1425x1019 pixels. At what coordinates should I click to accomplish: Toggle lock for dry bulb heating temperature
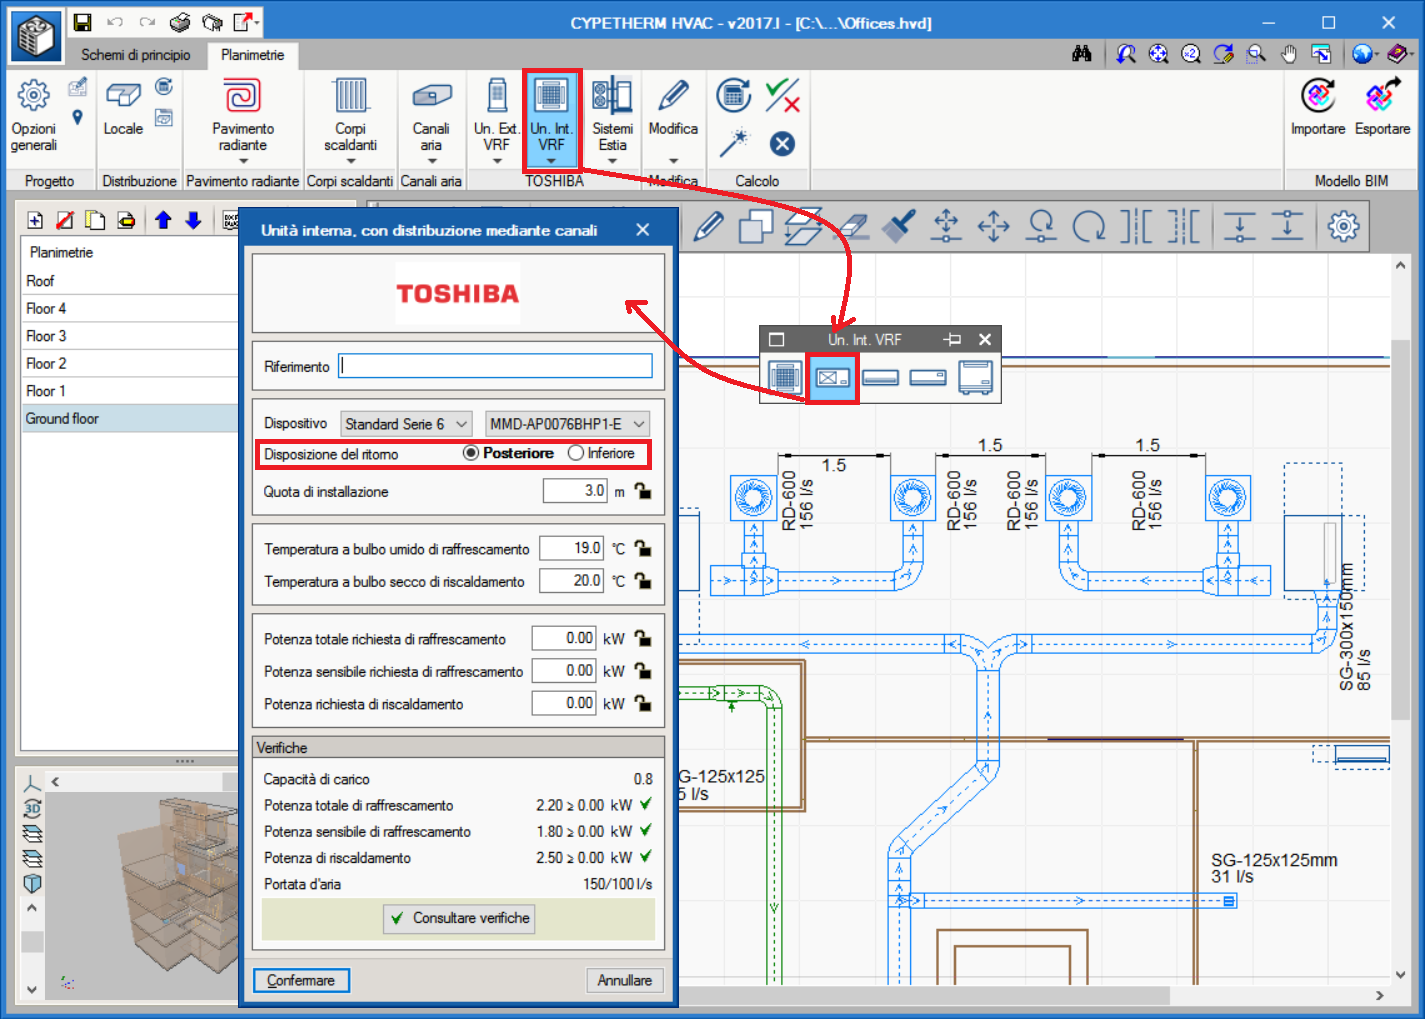[x=642, y=580]
